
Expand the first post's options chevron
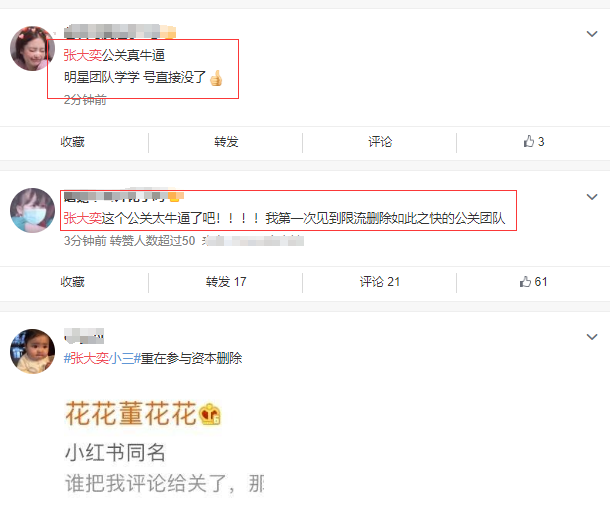click(x=592, y=34)
